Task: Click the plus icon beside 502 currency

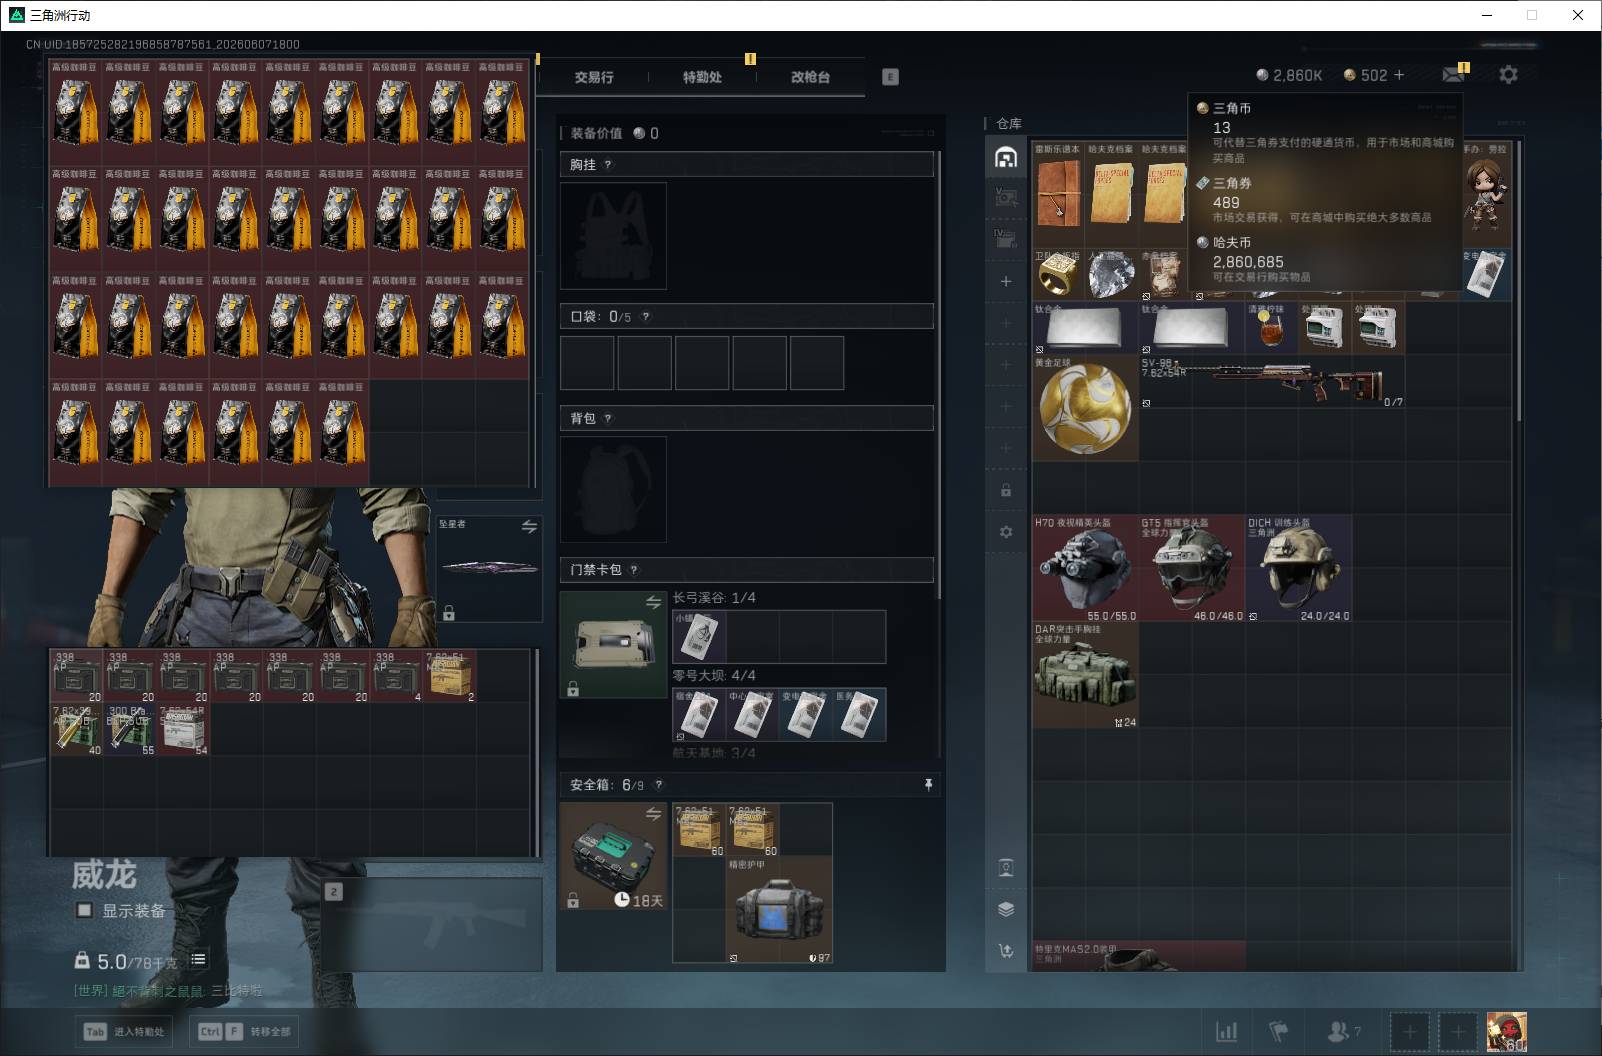Action: pyautogui.click(x=1398, y=75)
